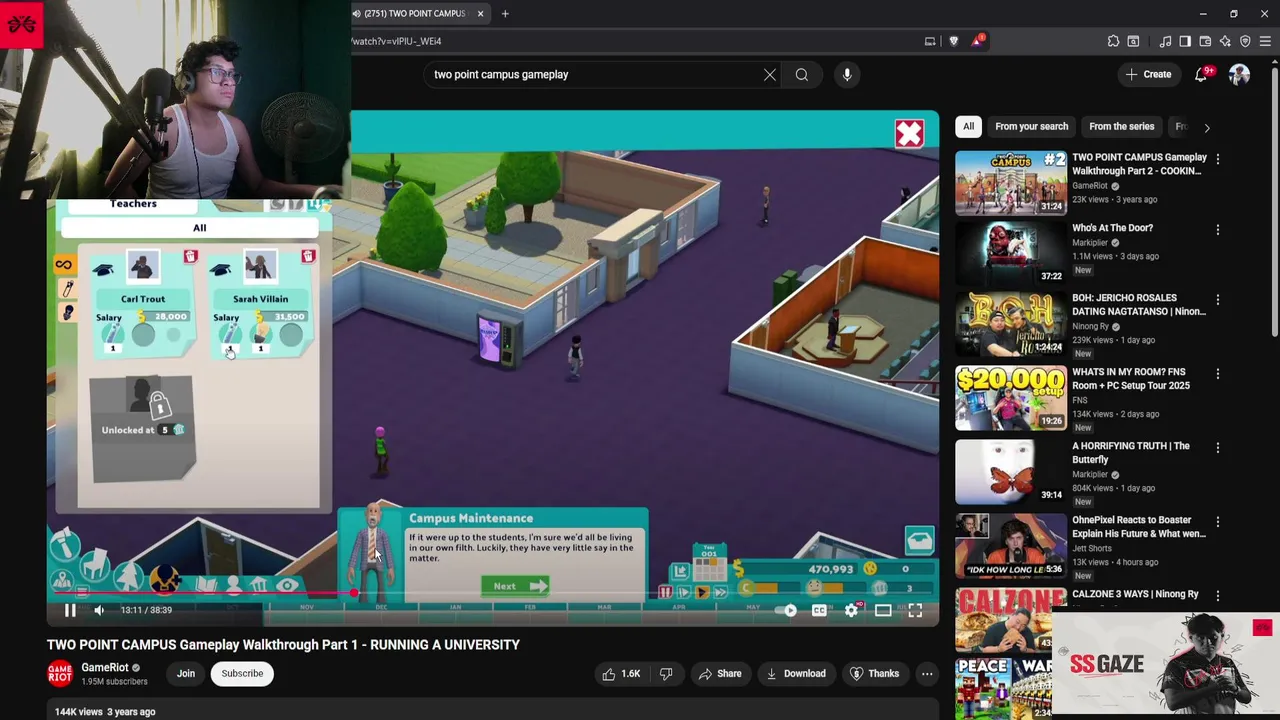Open options menu for A HORRIFYING TRUTH video
This screenshot has height=720, width=1280.
click(1217, 448)
